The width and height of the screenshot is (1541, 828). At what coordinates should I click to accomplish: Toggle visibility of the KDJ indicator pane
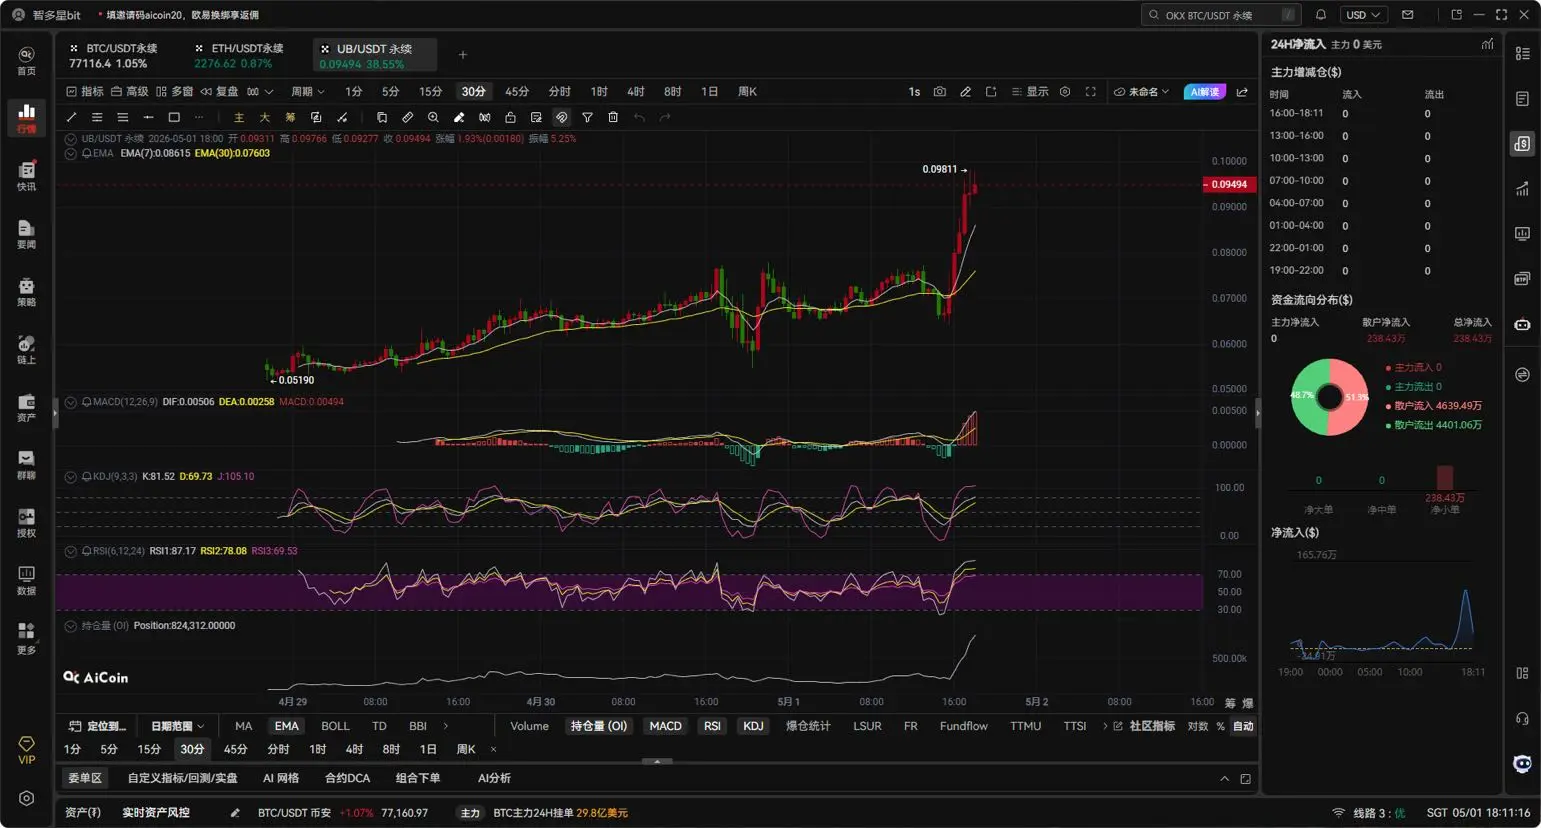pos(71,477)
